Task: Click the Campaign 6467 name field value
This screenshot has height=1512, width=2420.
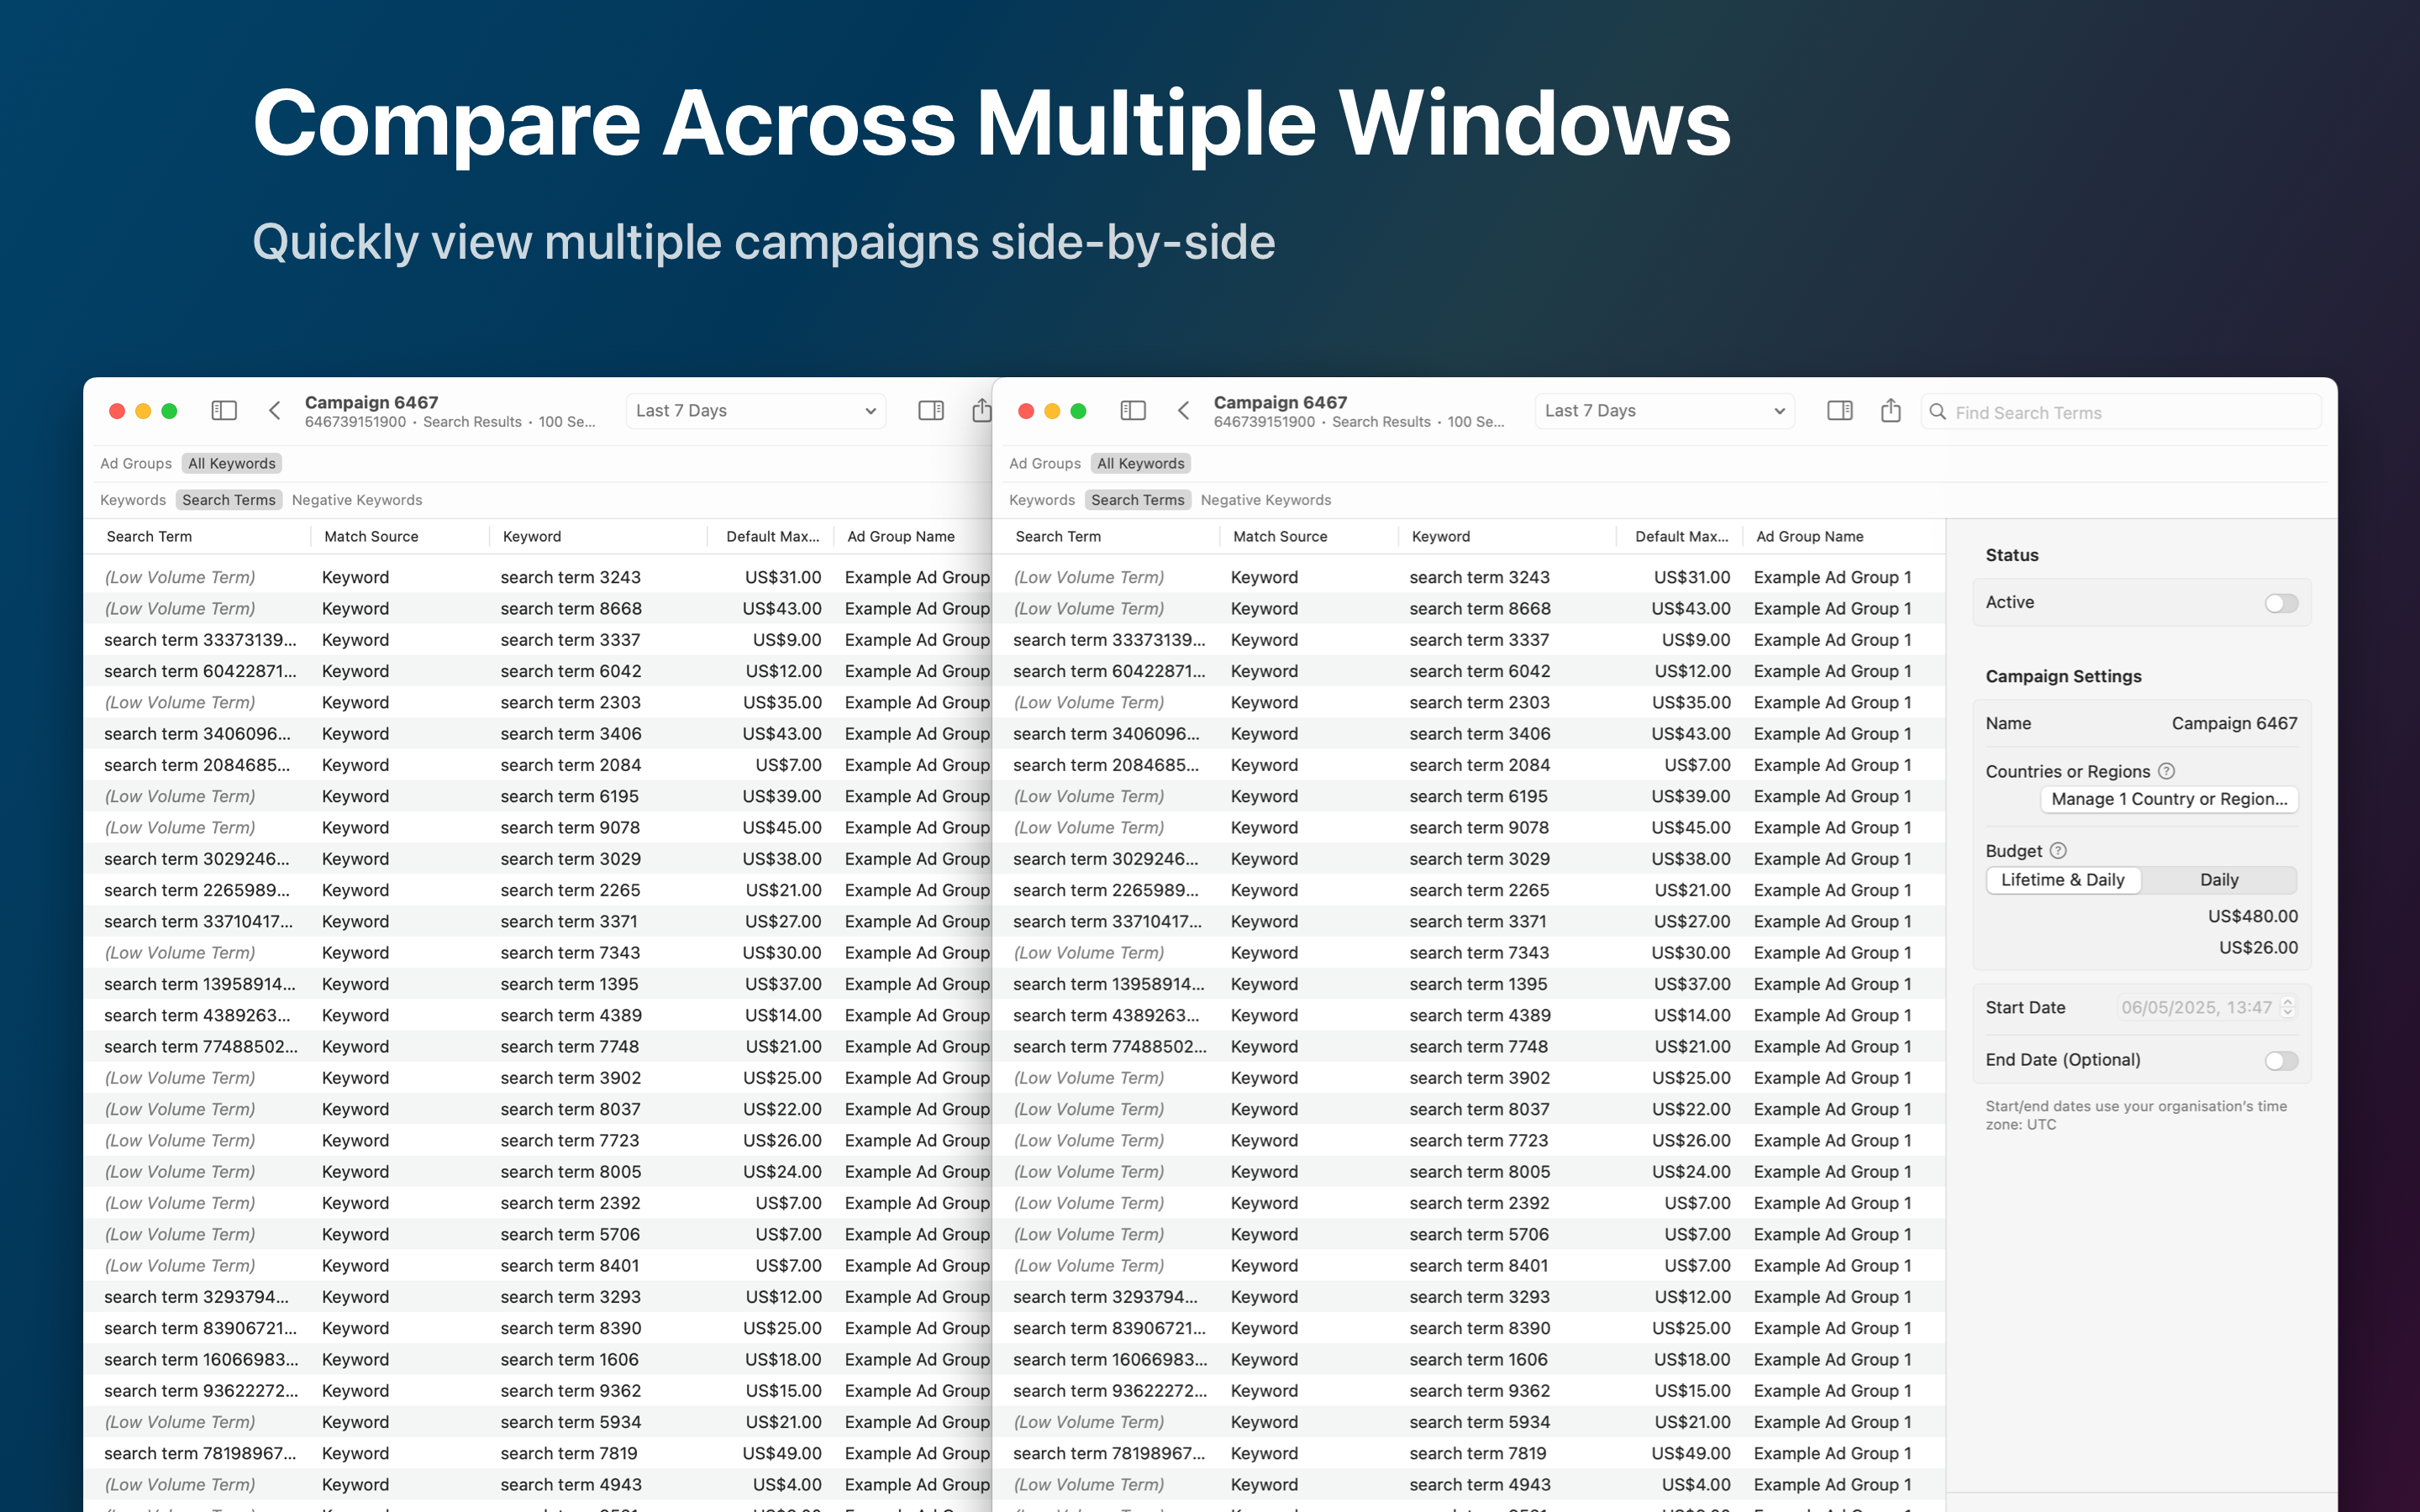Action: click(x=2234, y=723)
